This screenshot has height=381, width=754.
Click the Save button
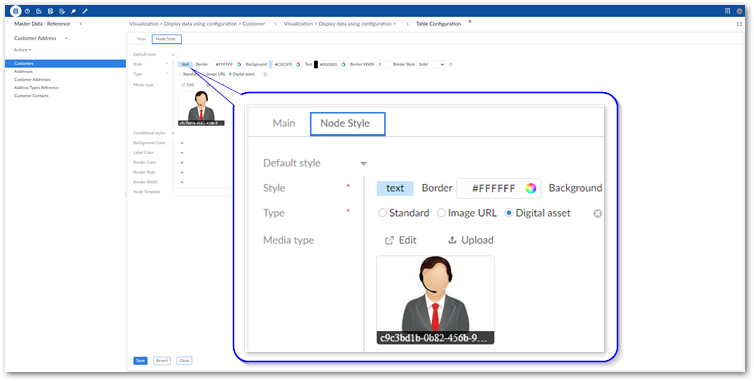[140, 360]
